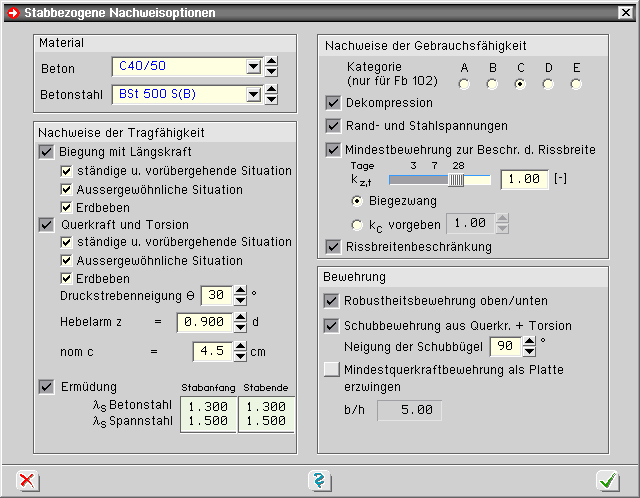The height and width of the screenshot is (498, 640).
Task: Toggle Biegung mit Längskraft checkbox
Action: click(46, 152)
